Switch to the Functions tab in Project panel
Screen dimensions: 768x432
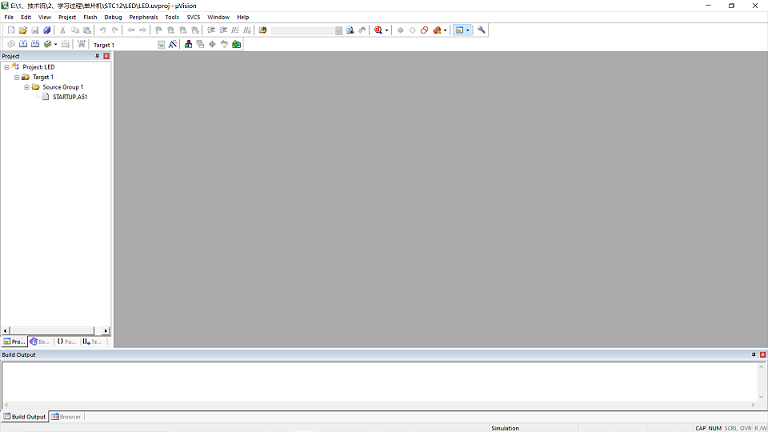click(x=67, y=341)
